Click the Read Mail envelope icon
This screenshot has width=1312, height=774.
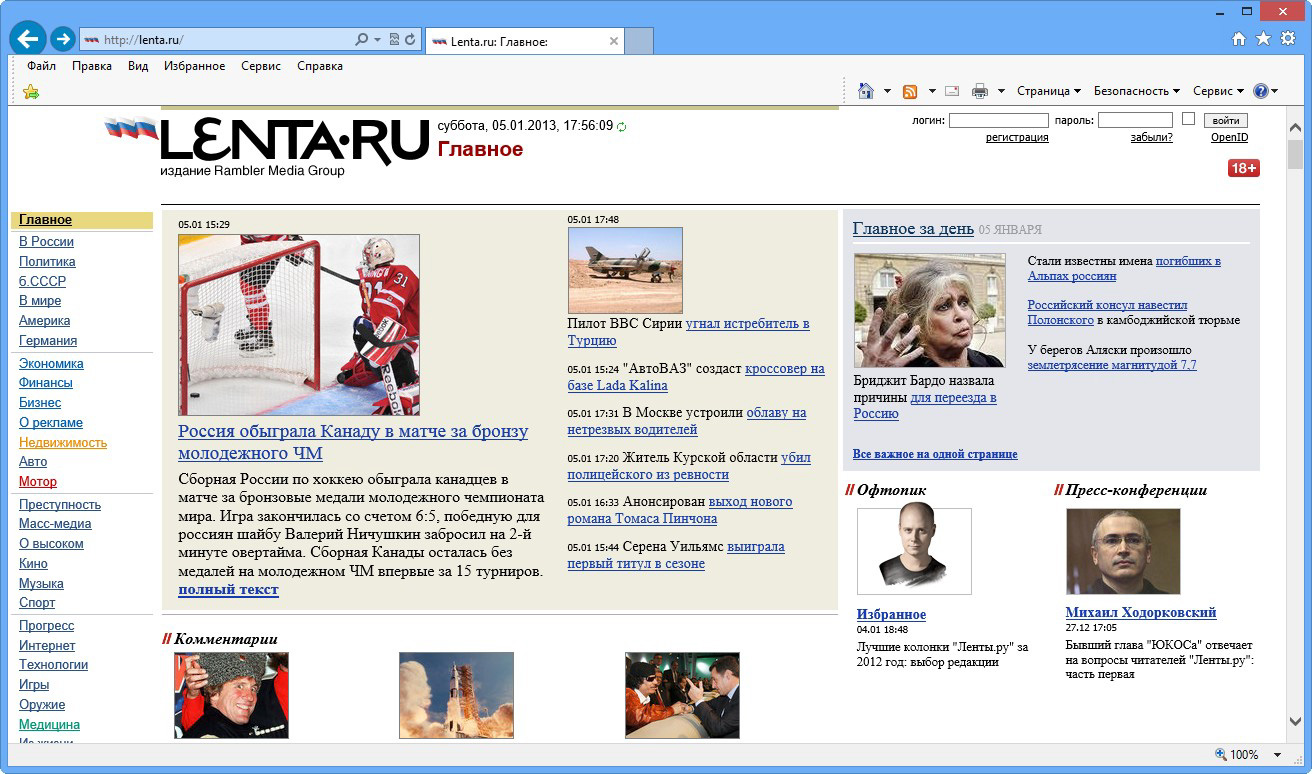coord(952,91)
